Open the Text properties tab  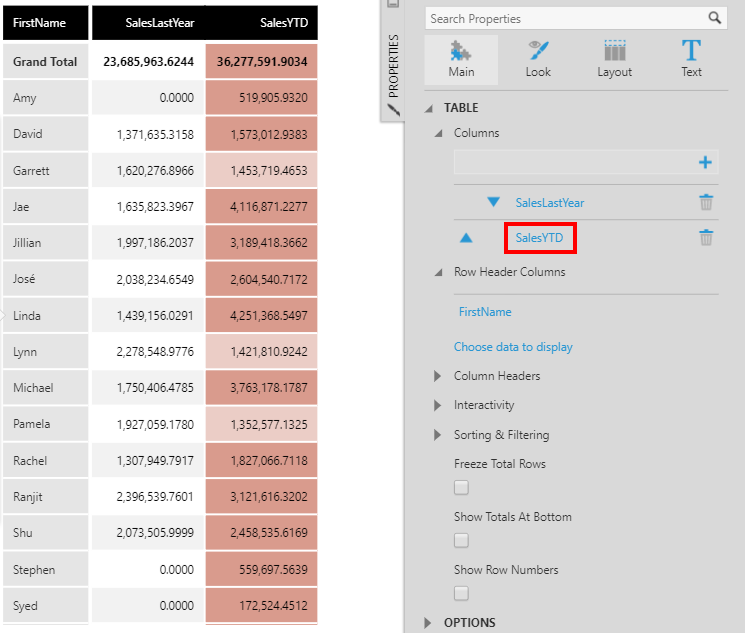[x=691, y=60]
